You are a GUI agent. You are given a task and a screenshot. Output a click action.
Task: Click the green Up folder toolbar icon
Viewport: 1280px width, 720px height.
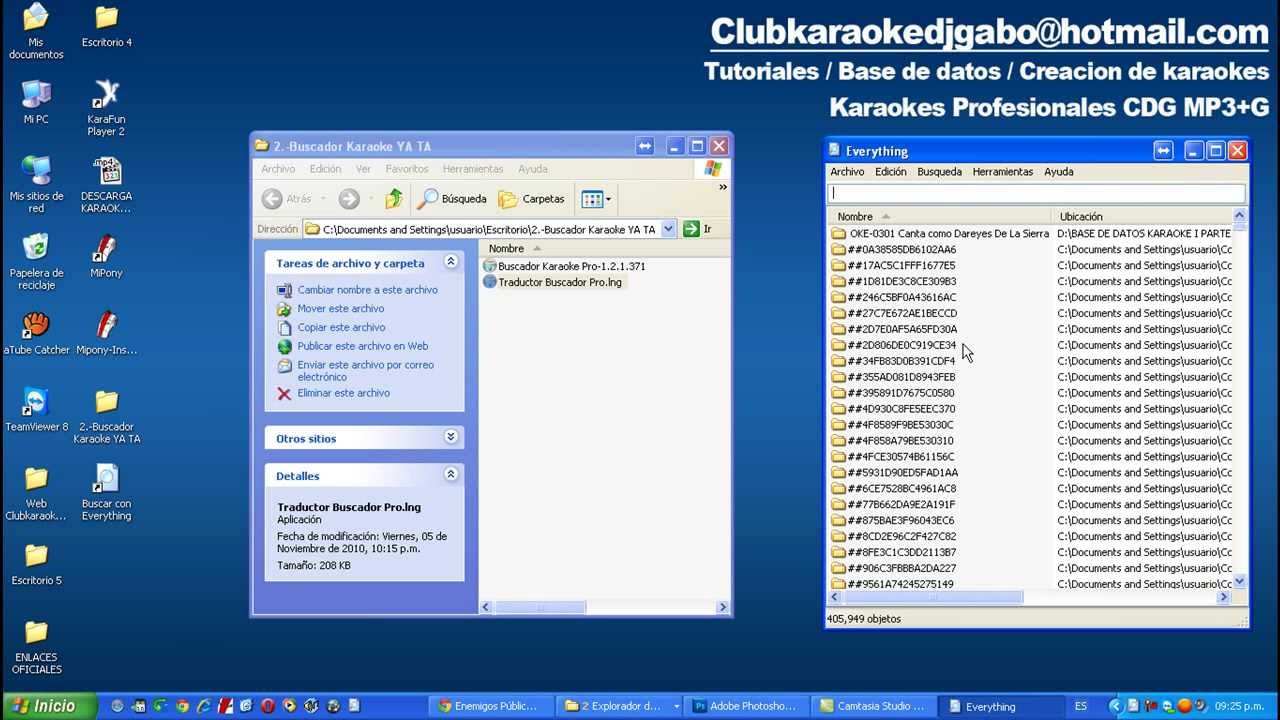[x=394, y=199]
